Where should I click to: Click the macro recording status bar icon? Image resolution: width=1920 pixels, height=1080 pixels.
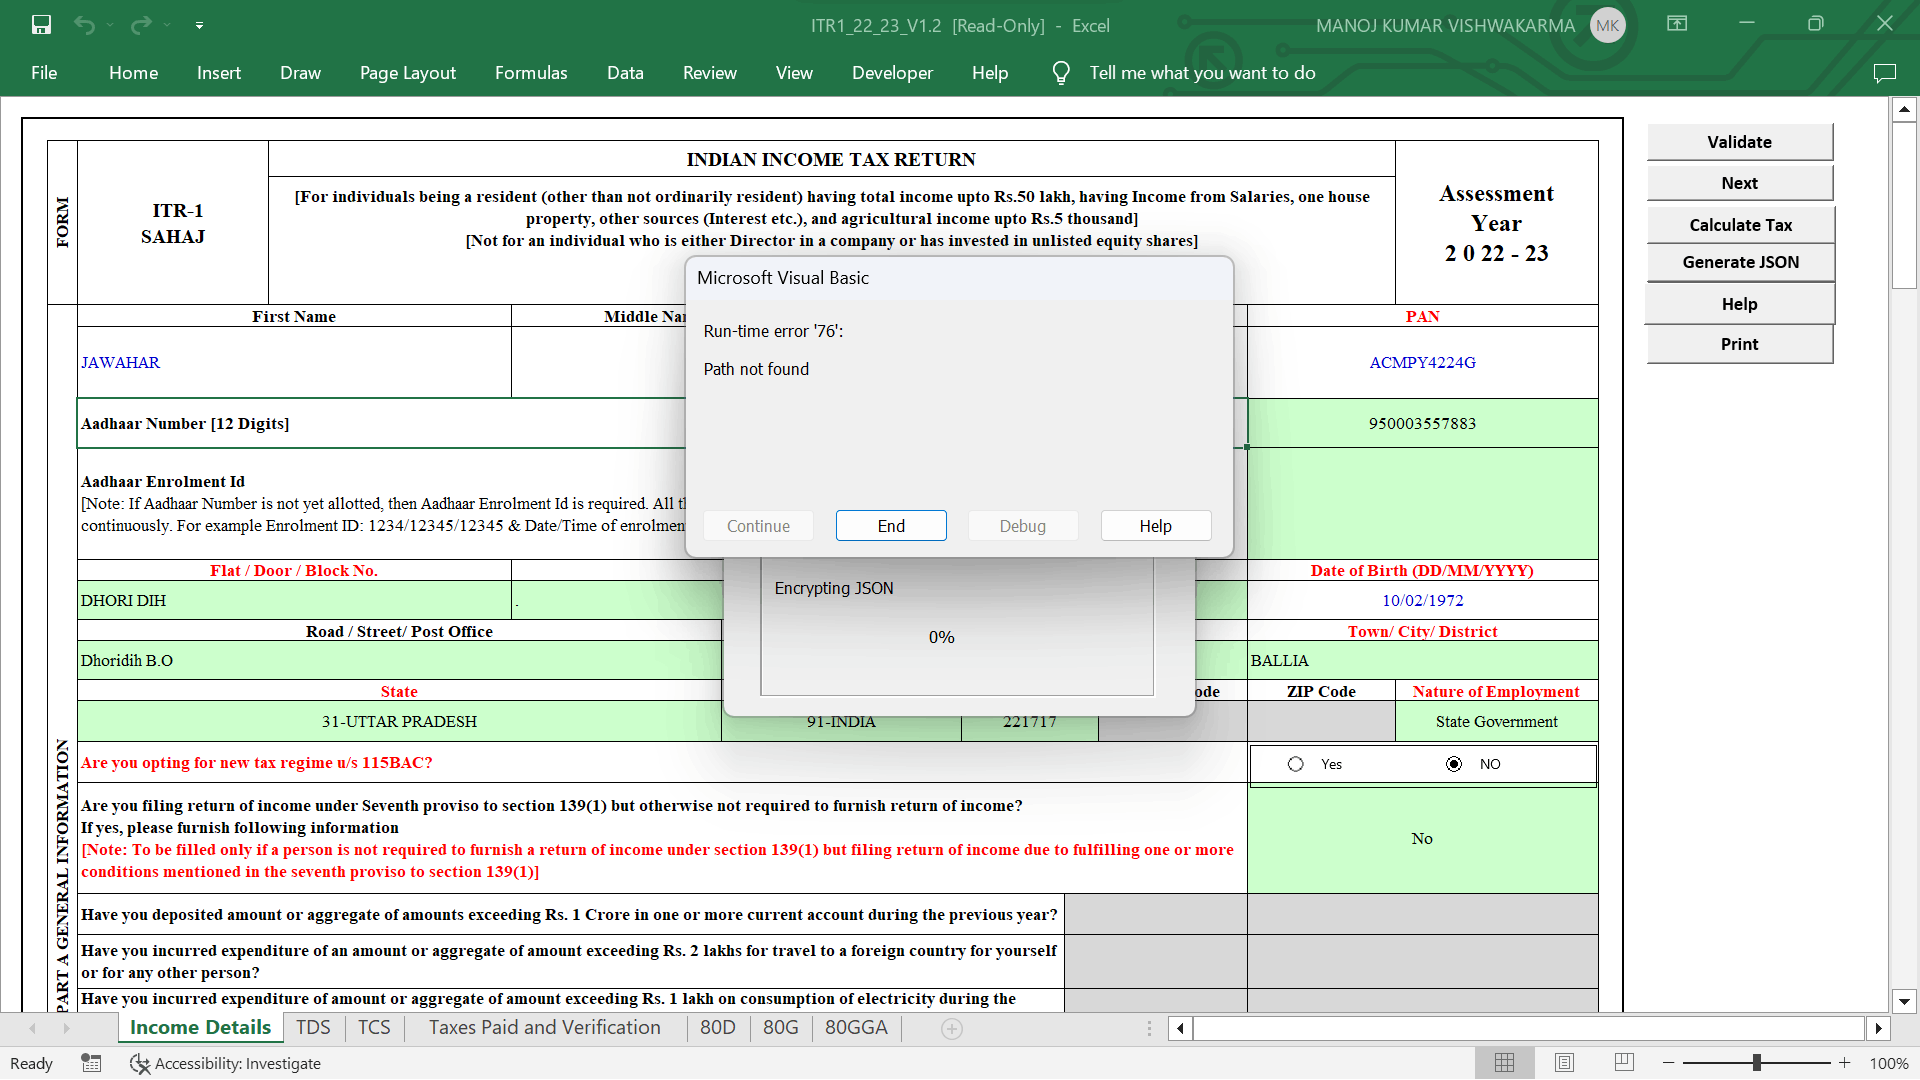(91, 1063)
